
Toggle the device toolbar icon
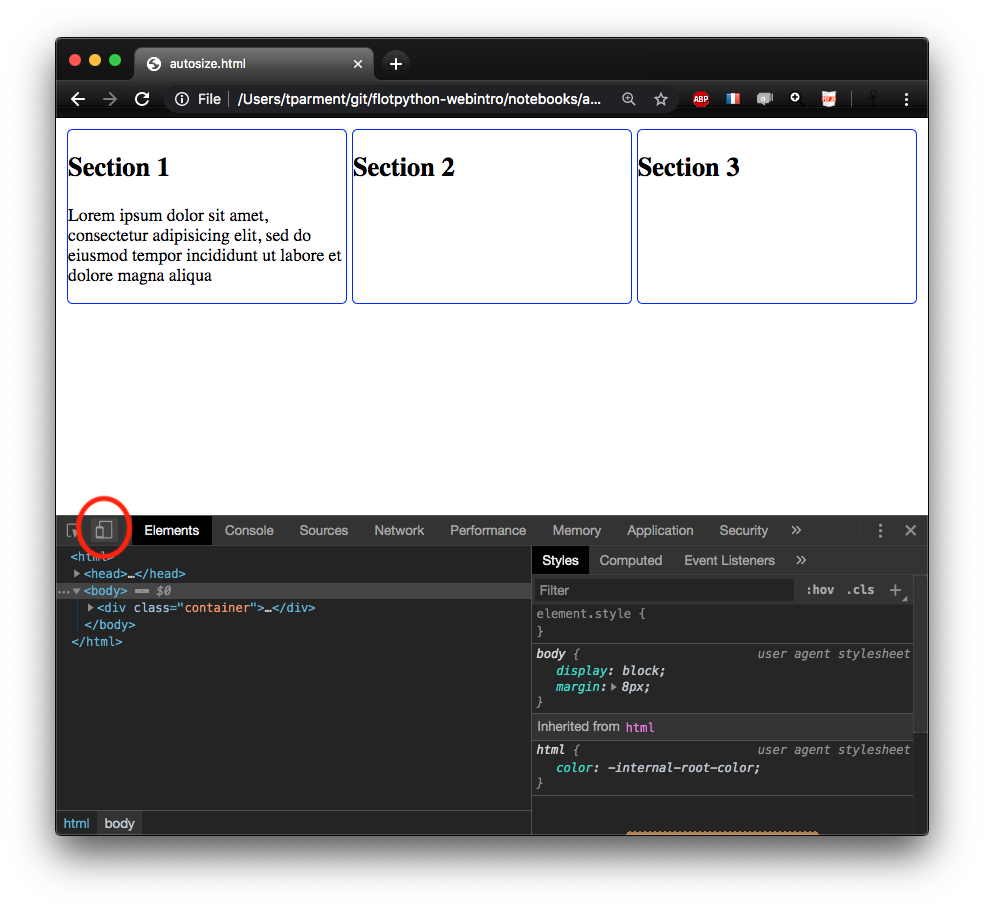pos(103,530)
